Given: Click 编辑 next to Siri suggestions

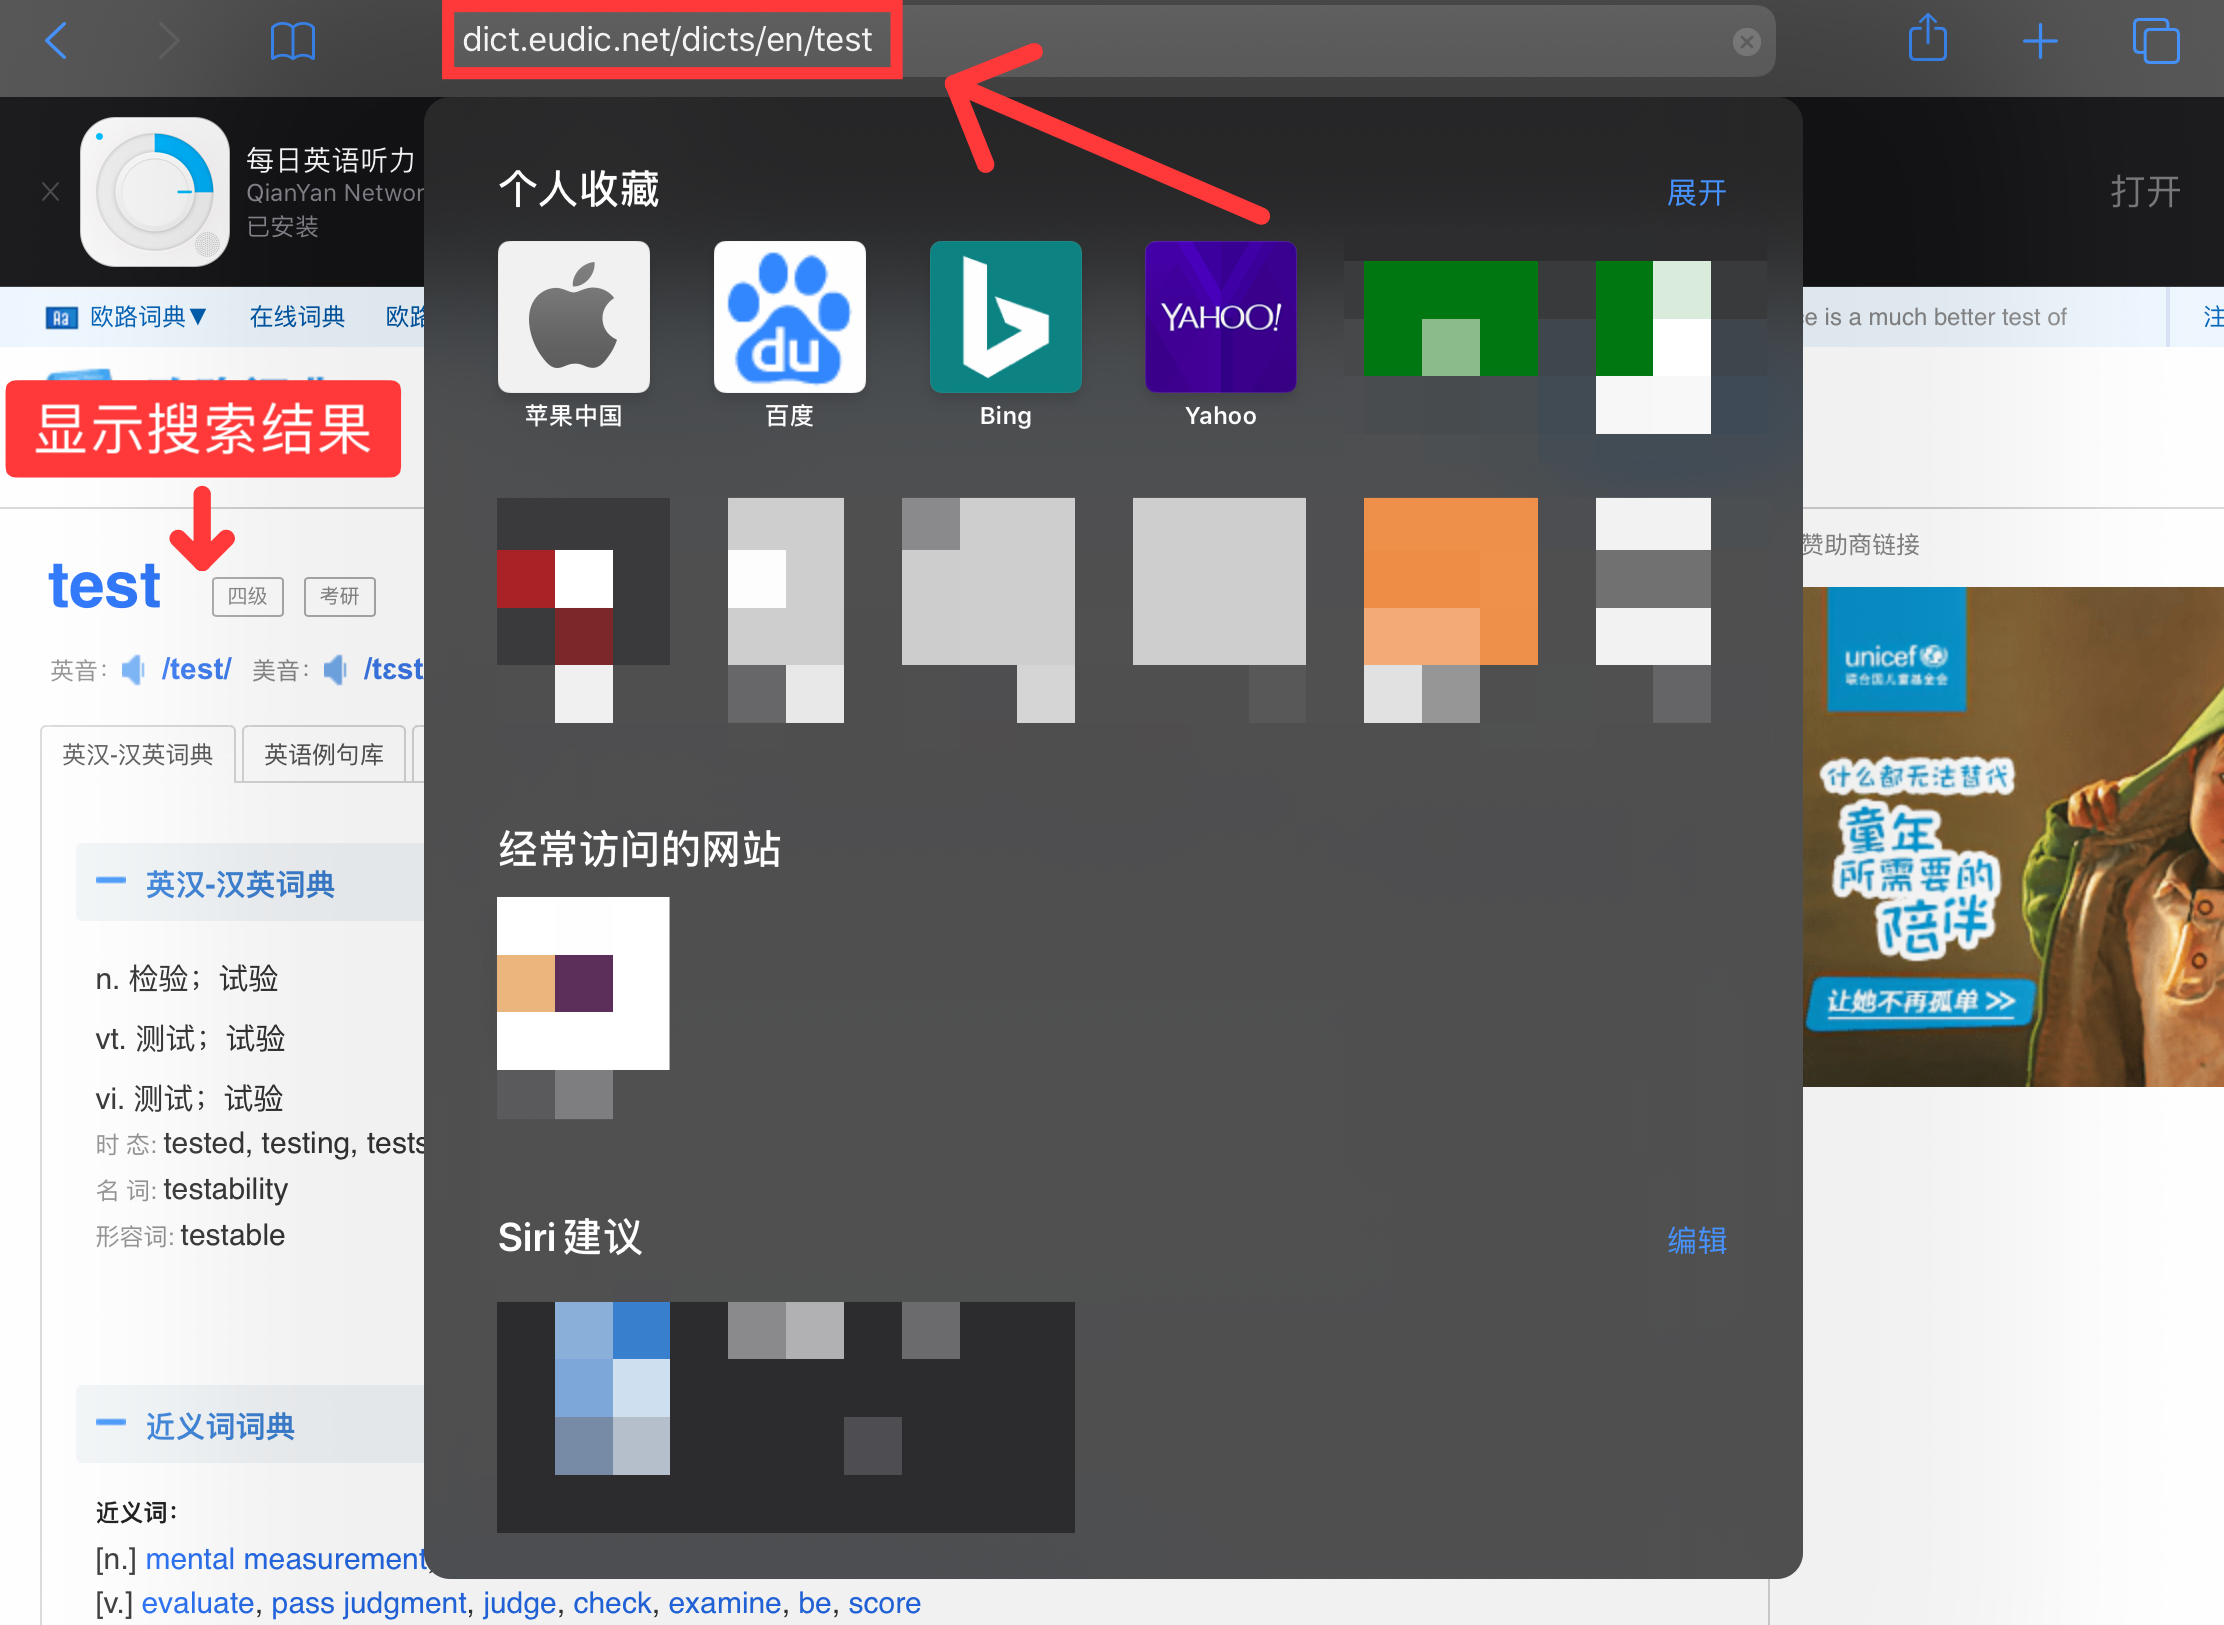Looking at the screenshot, I should [x=1696, y=1240].
